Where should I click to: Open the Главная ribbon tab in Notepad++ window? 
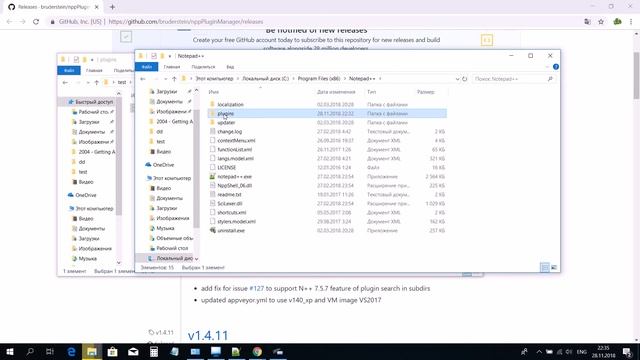pos(172,67)
